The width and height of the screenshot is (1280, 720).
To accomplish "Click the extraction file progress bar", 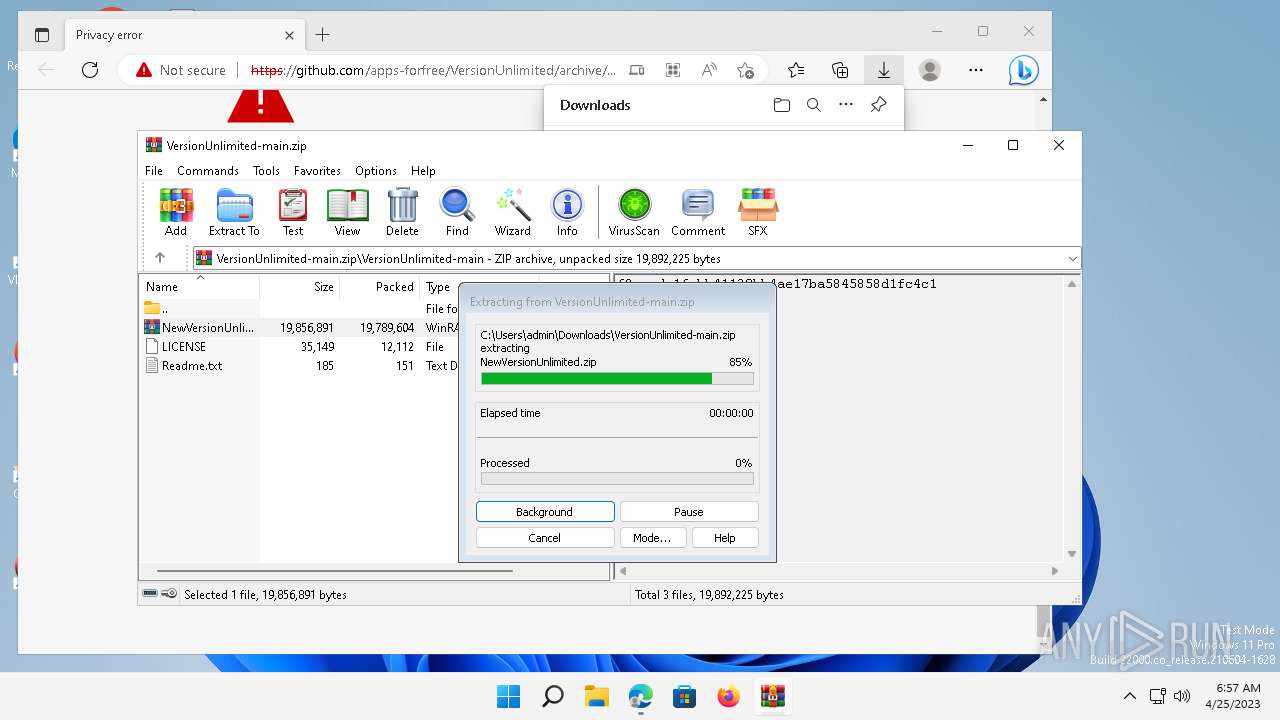I will click(x=617, y=379).
